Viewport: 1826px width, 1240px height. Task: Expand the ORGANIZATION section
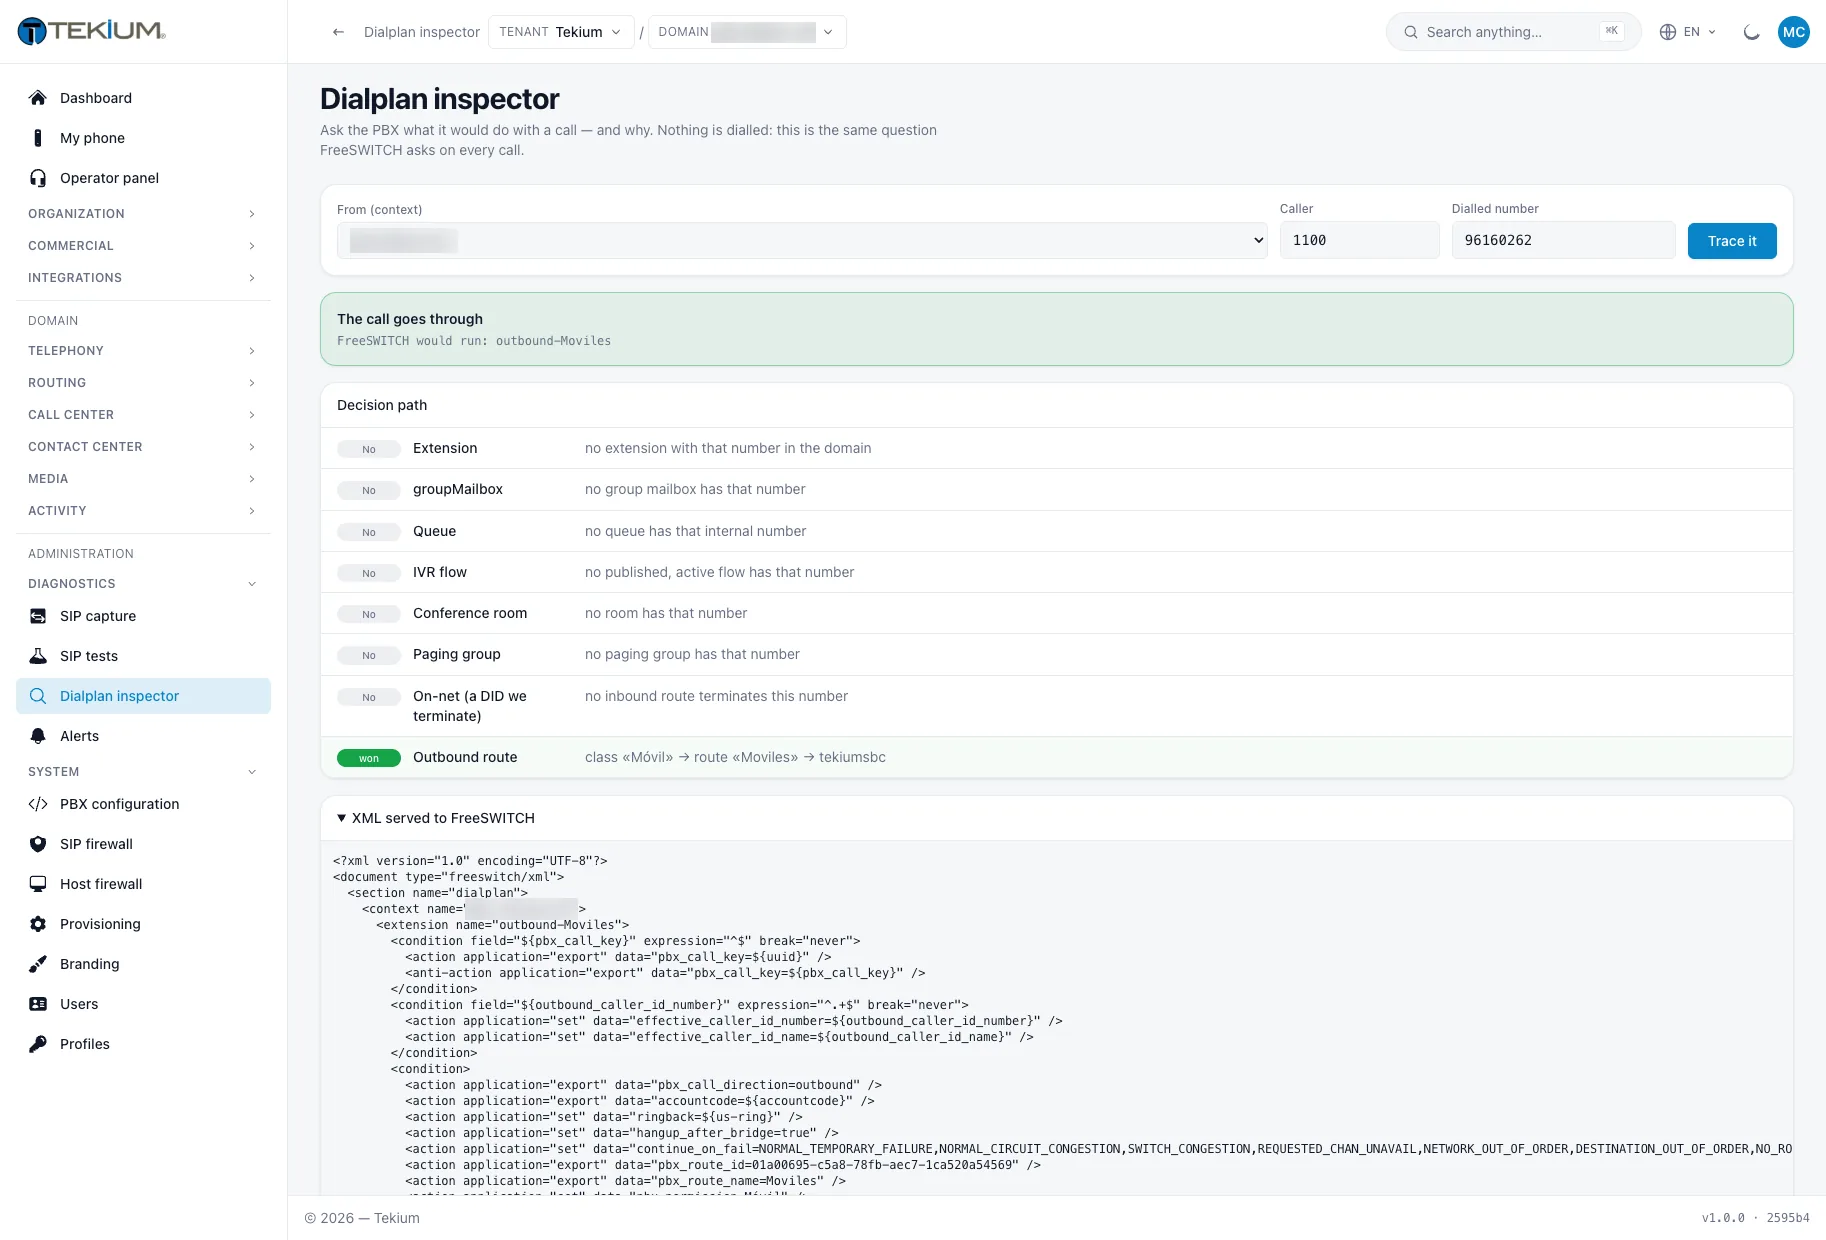(143, 214)
